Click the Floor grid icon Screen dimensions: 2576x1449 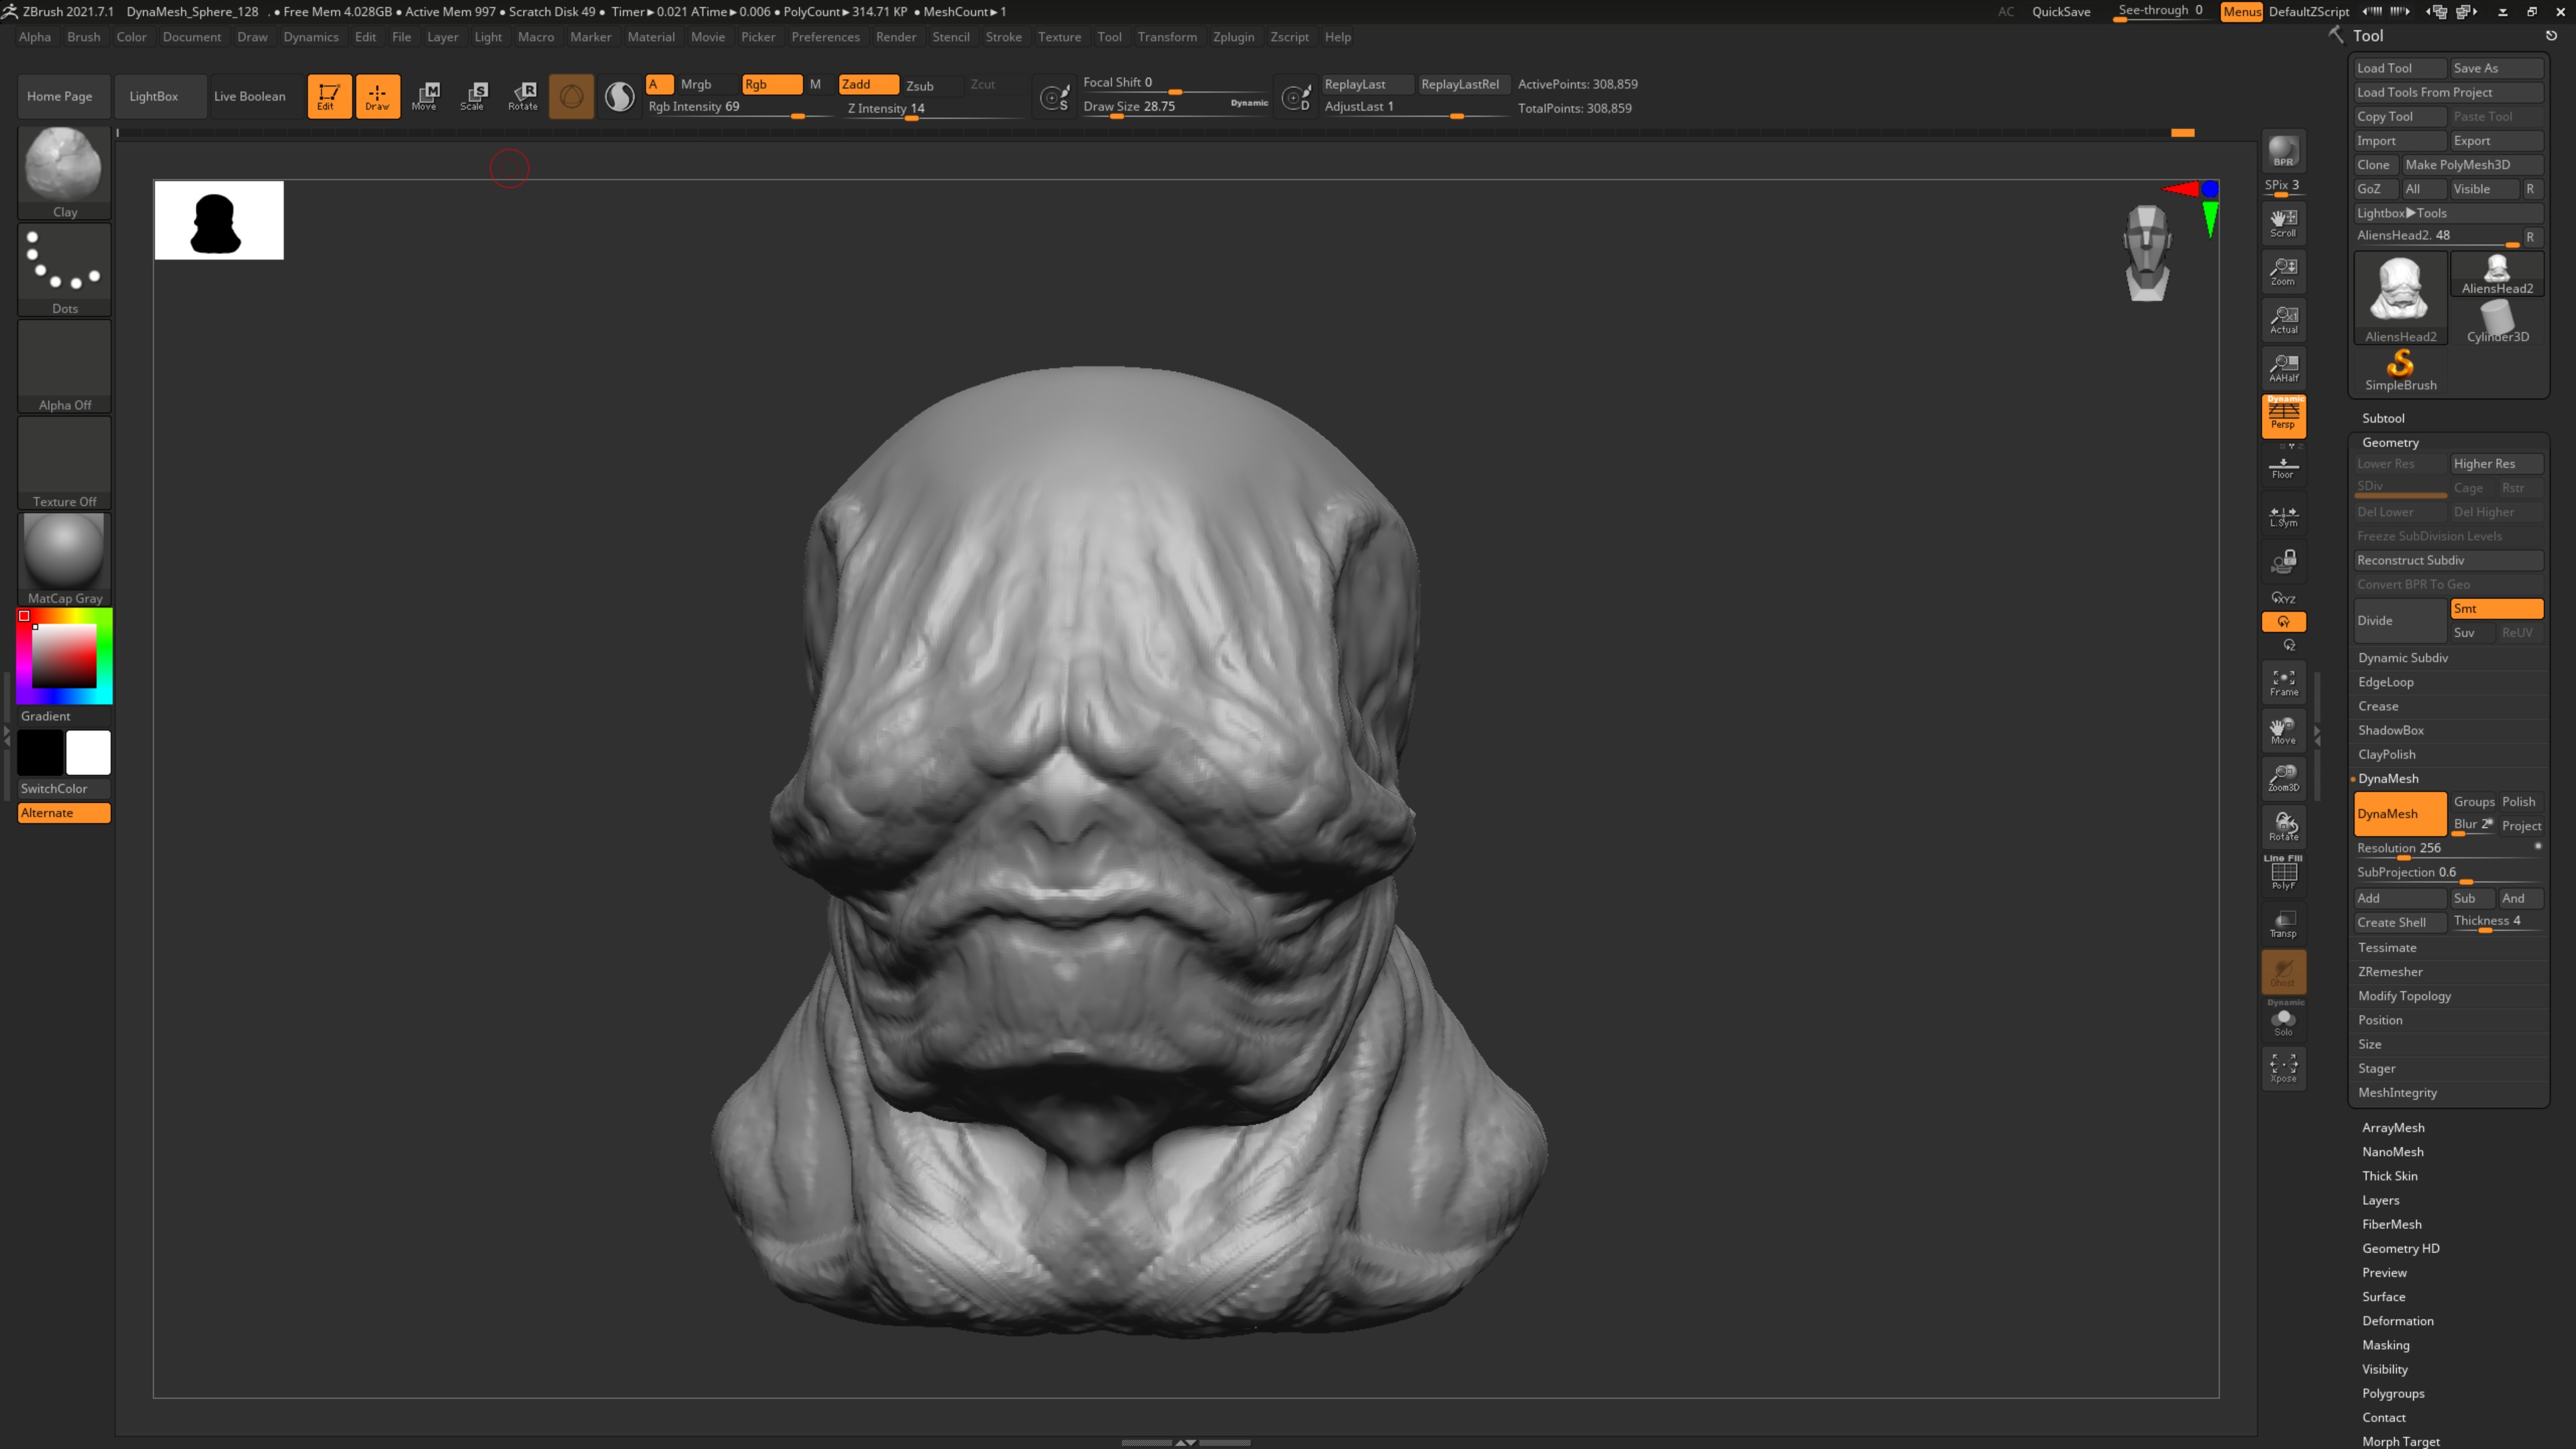2283,467
